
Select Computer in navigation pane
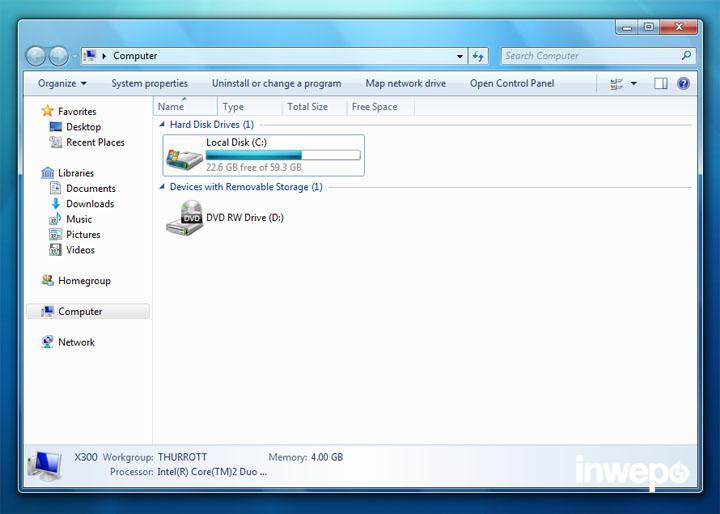click(80, 311)
